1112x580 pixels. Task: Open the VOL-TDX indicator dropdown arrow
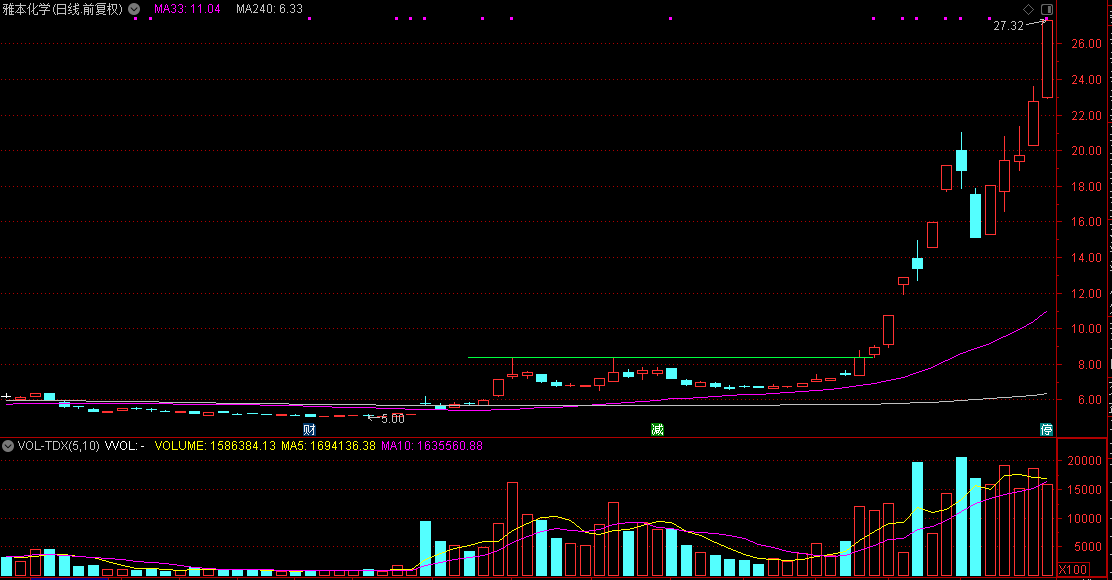(8, 446)
